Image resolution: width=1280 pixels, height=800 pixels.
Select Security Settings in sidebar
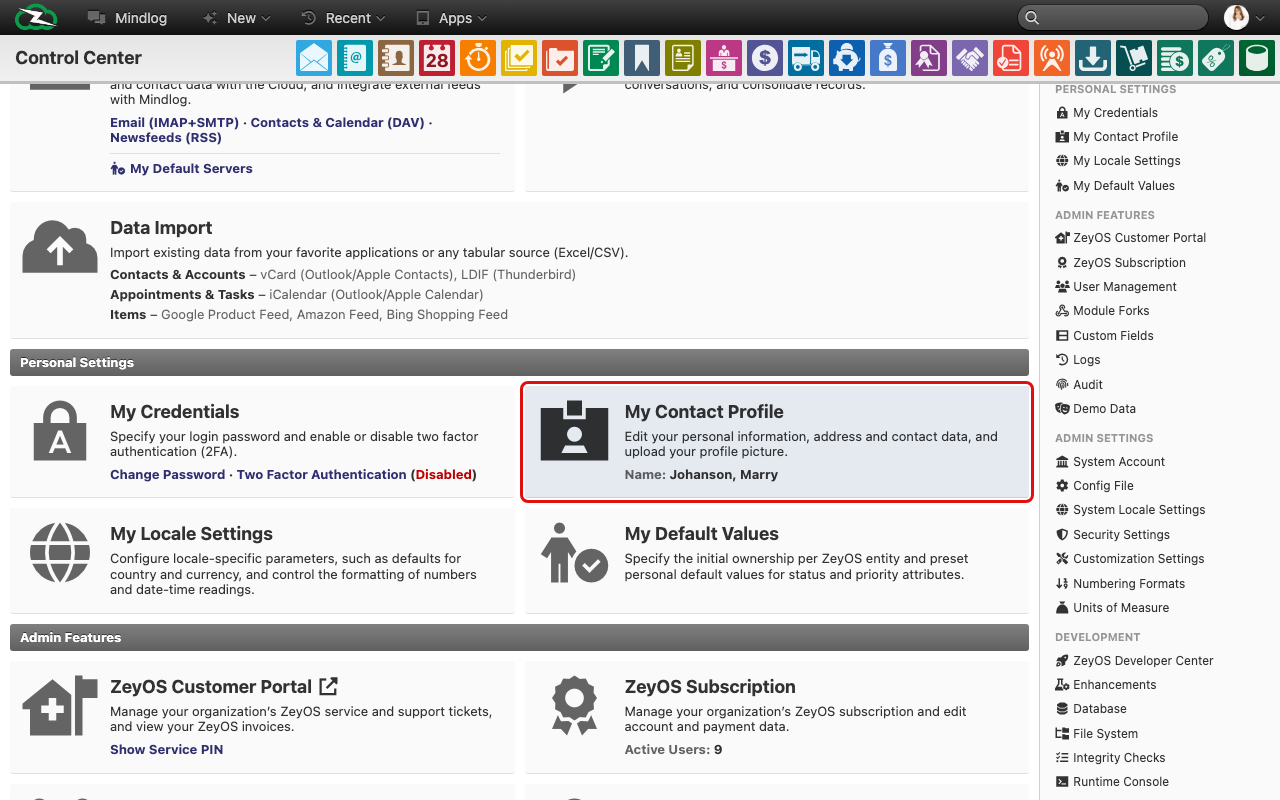coord(1113,535)
